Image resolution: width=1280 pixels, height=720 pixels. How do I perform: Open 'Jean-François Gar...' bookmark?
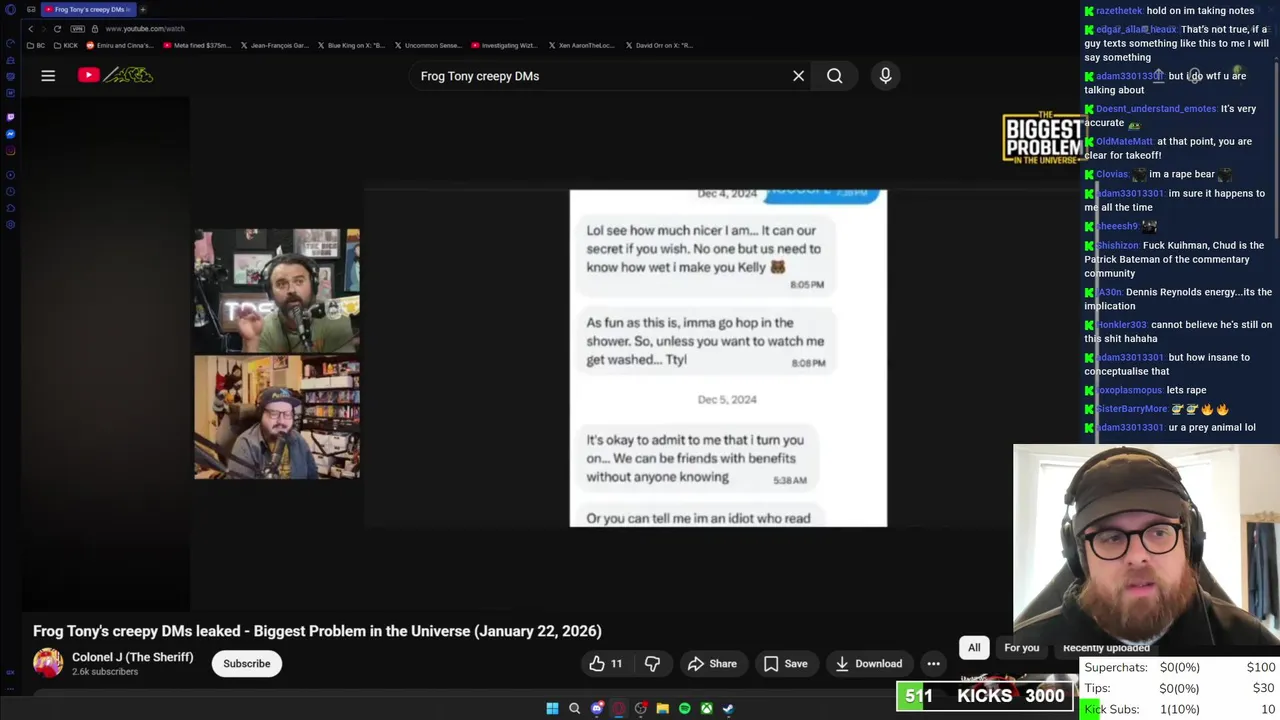coord(275,45)
